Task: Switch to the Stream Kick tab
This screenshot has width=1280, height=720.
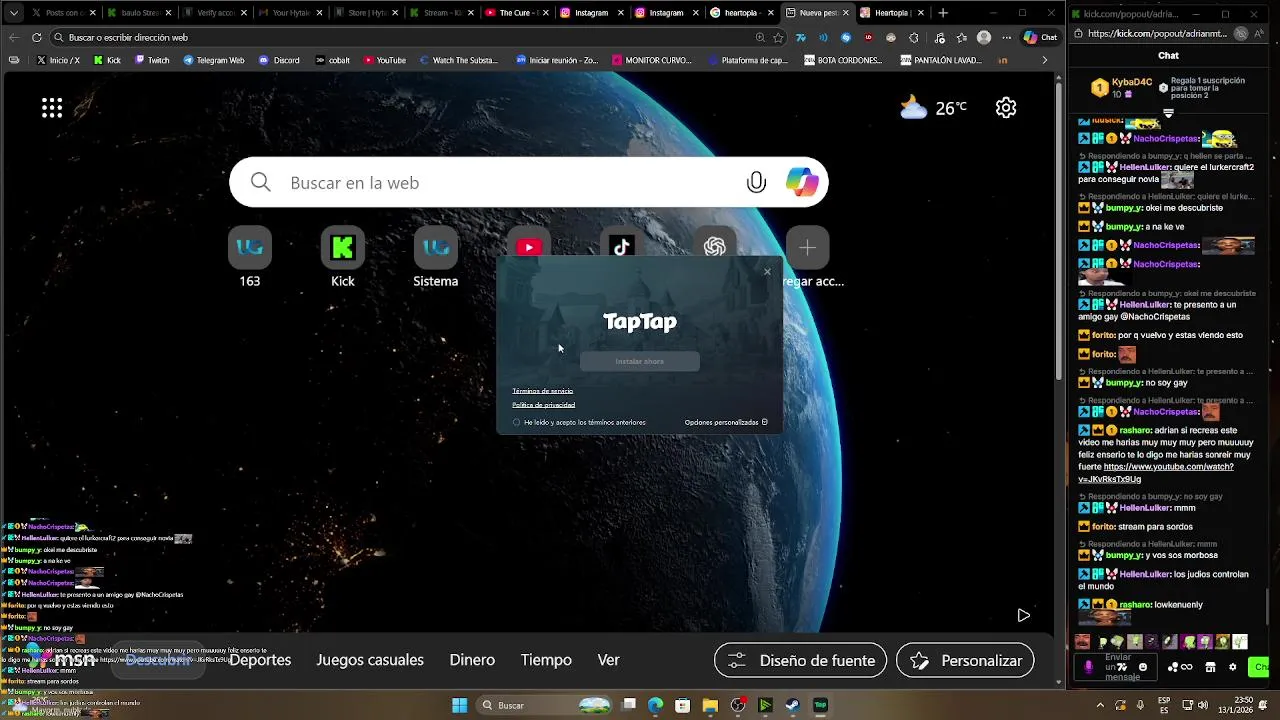Action: tap(440, 13)
